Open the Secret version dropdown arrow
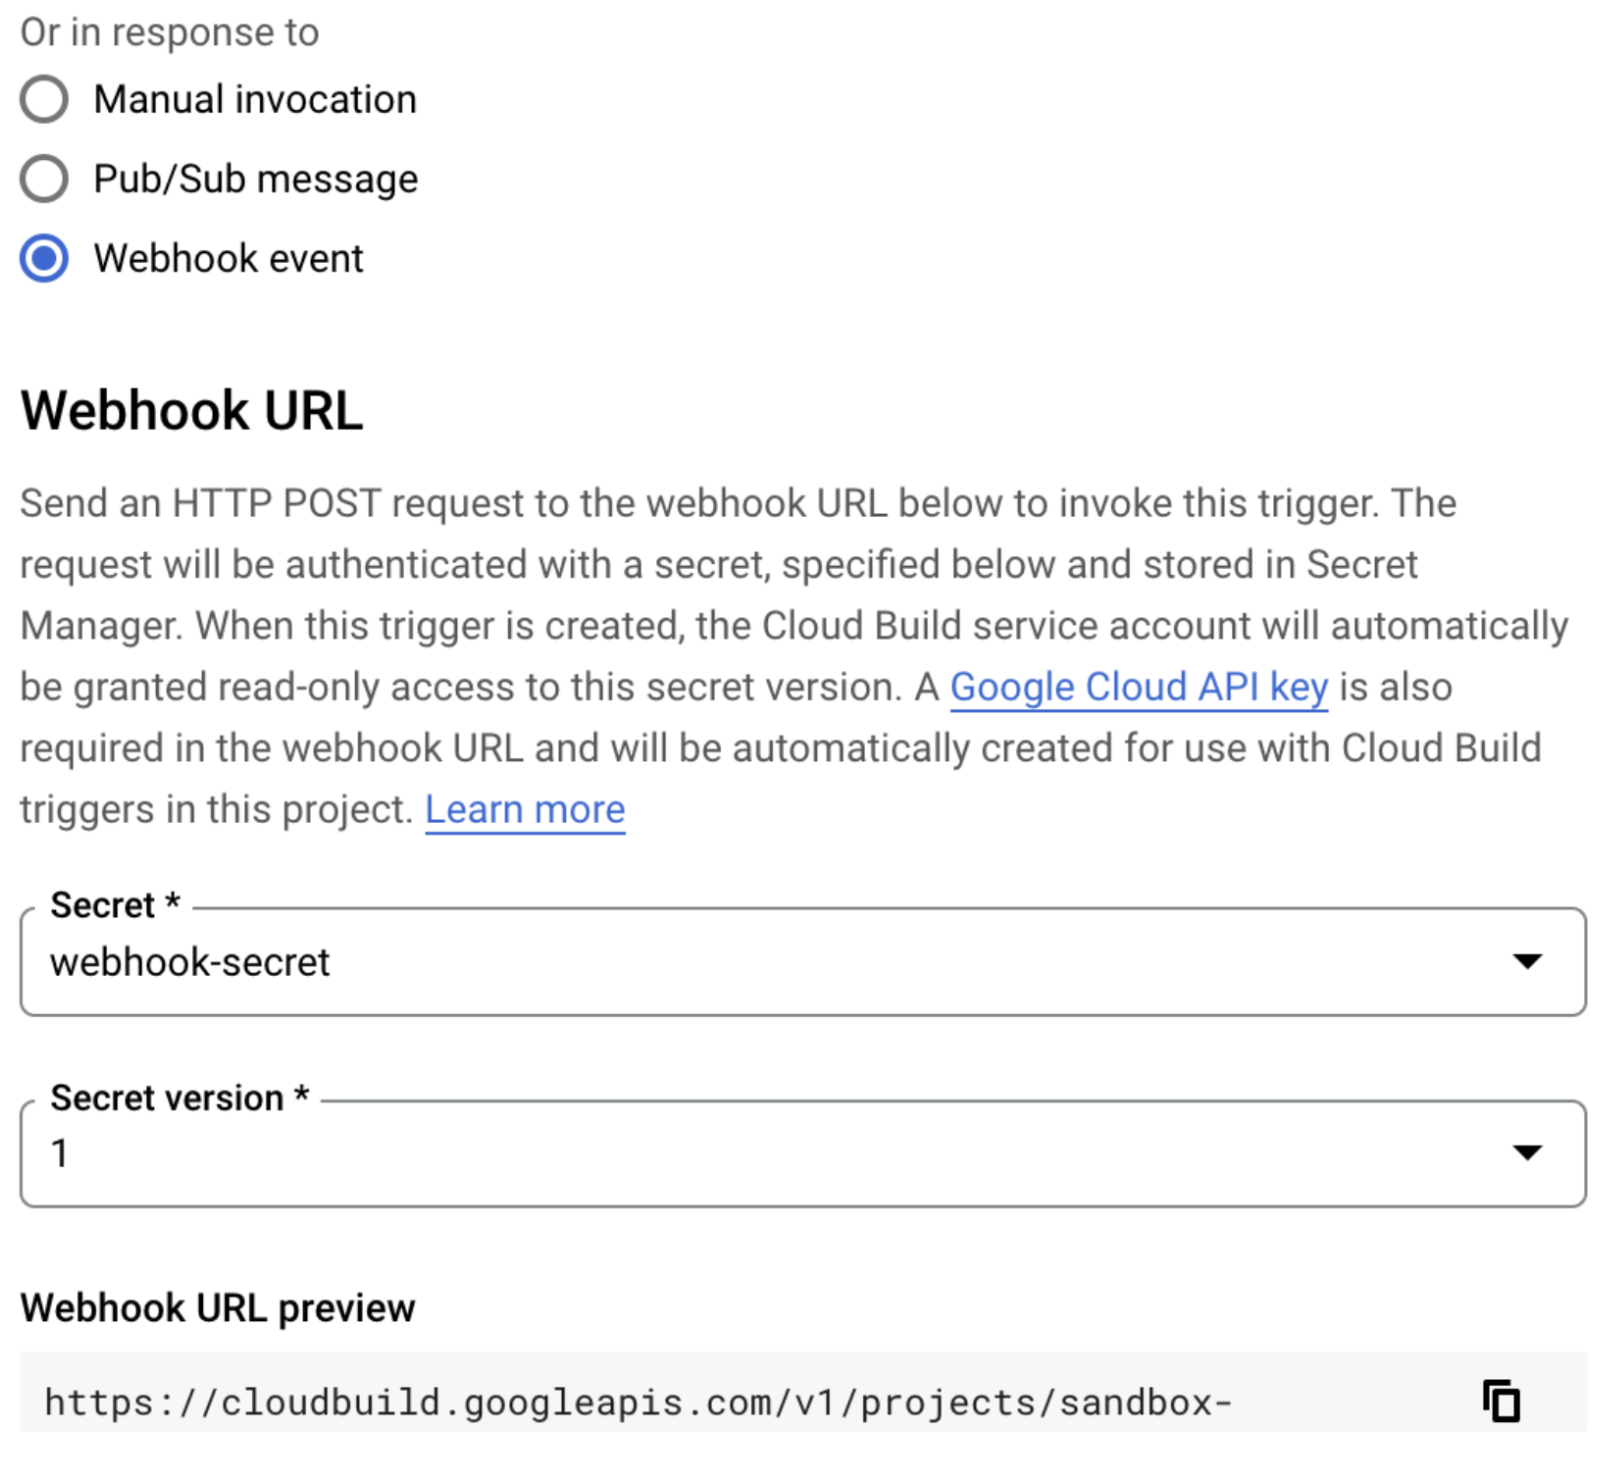1618x1472 pixels. pyautogui.click(x=1526, y=1153)
